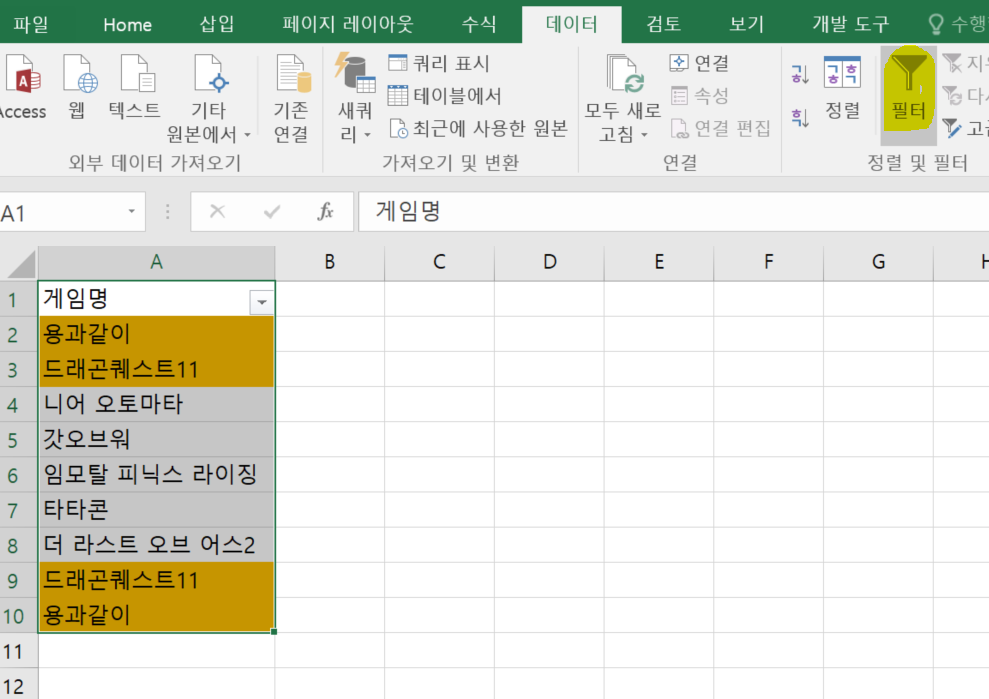Click the formula bar containing 게임명
The height and width of the screenshot is (699, 989).
[x=674, y=211]
